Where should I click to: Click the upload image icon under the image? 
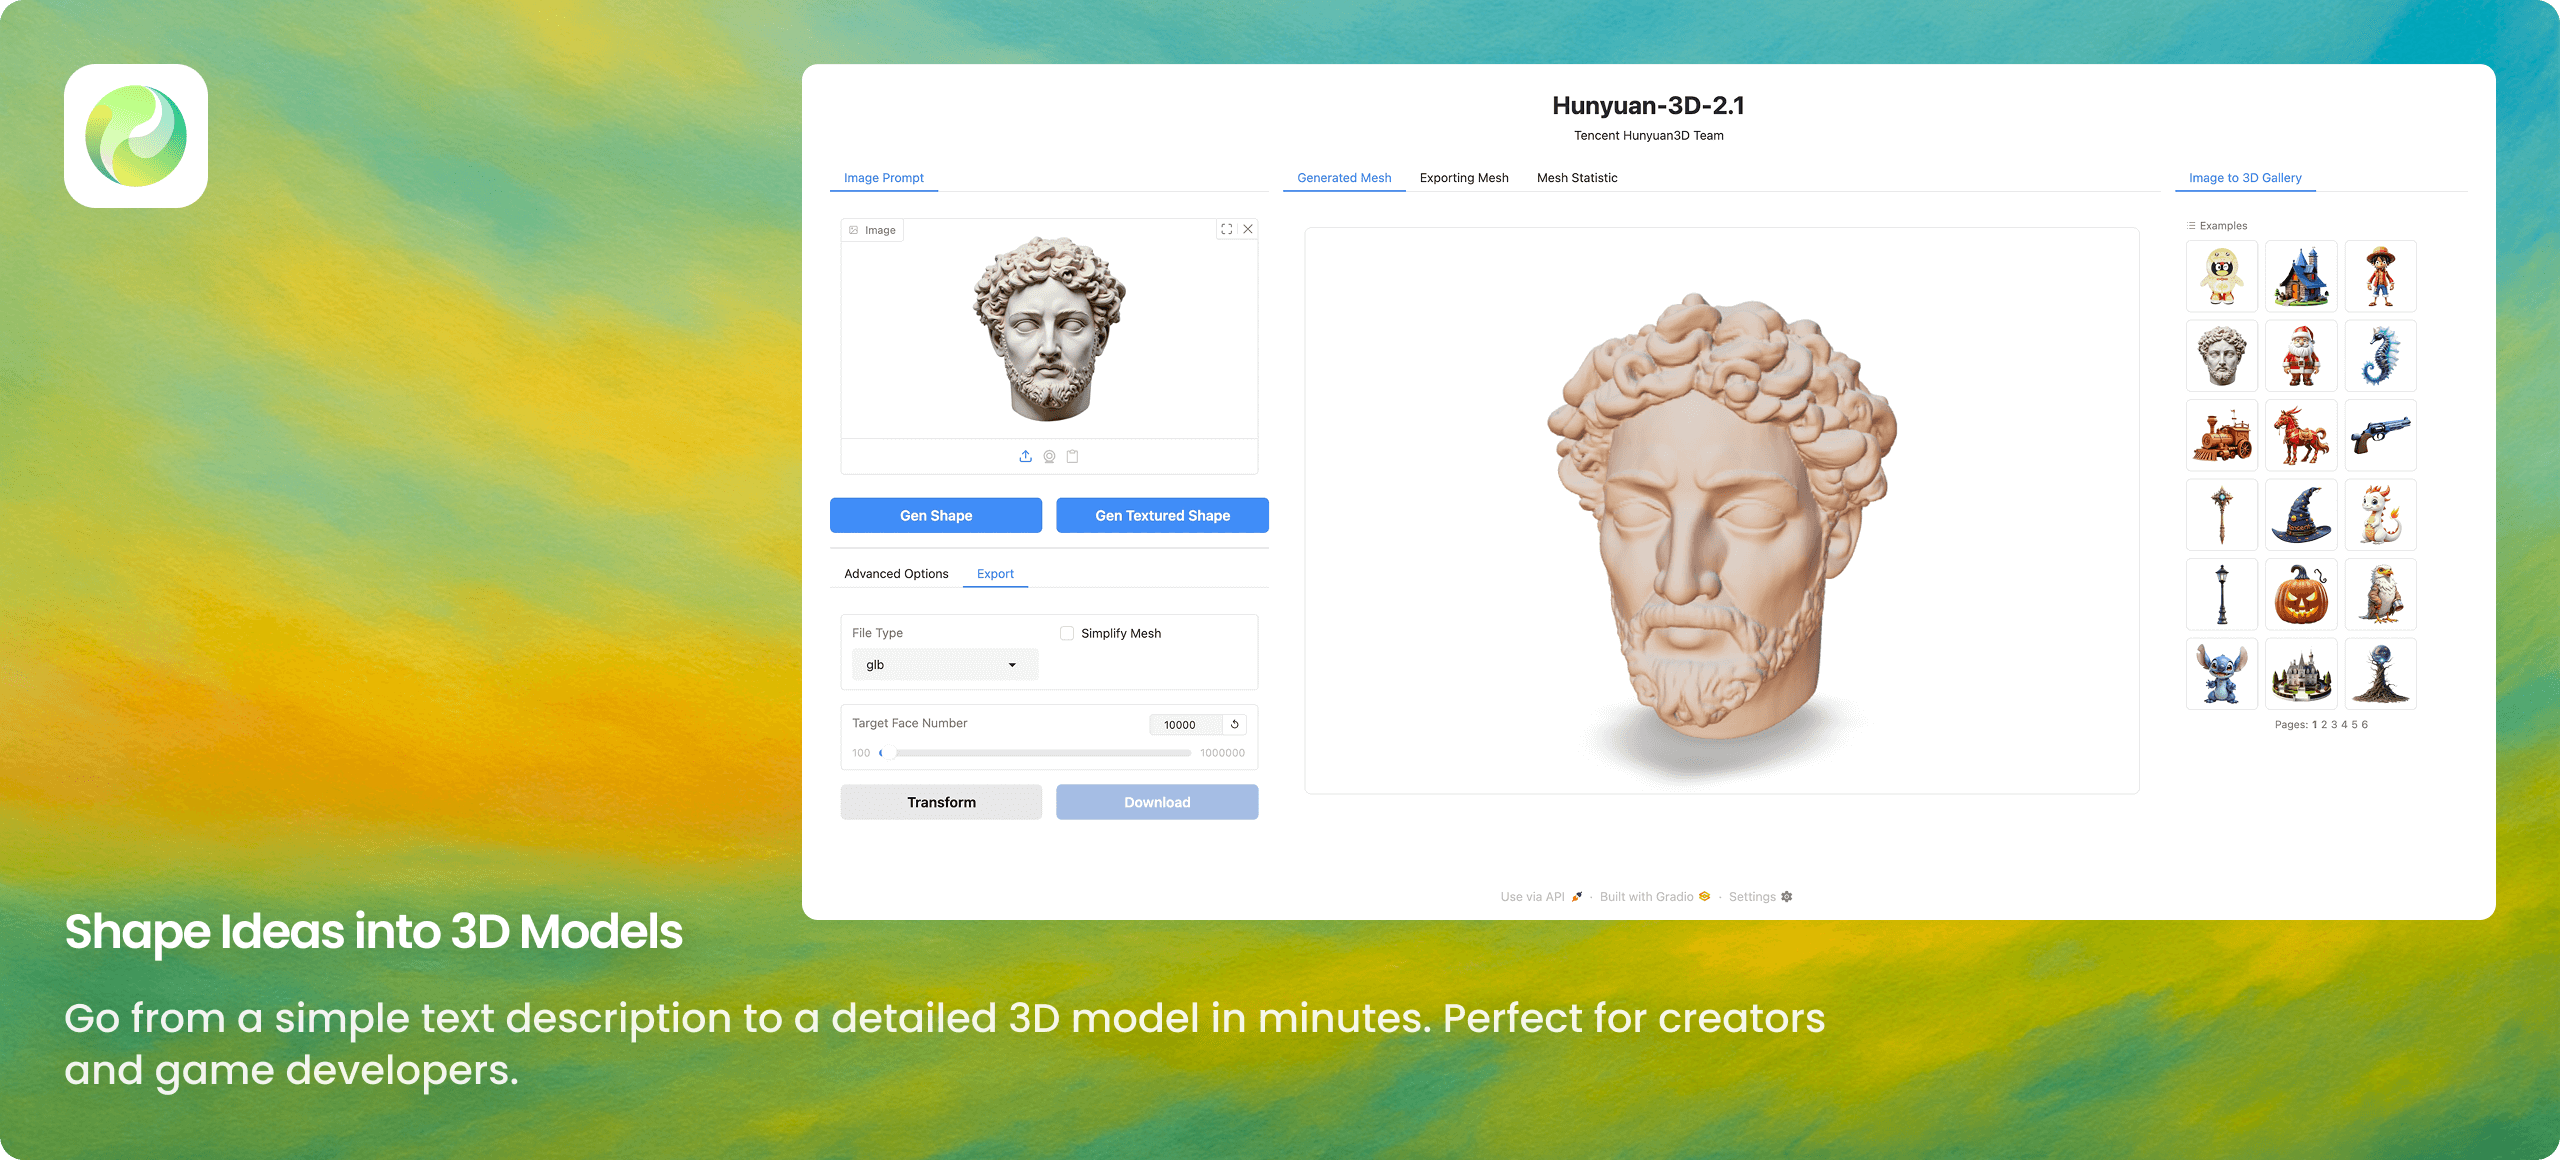(1025, 456)
